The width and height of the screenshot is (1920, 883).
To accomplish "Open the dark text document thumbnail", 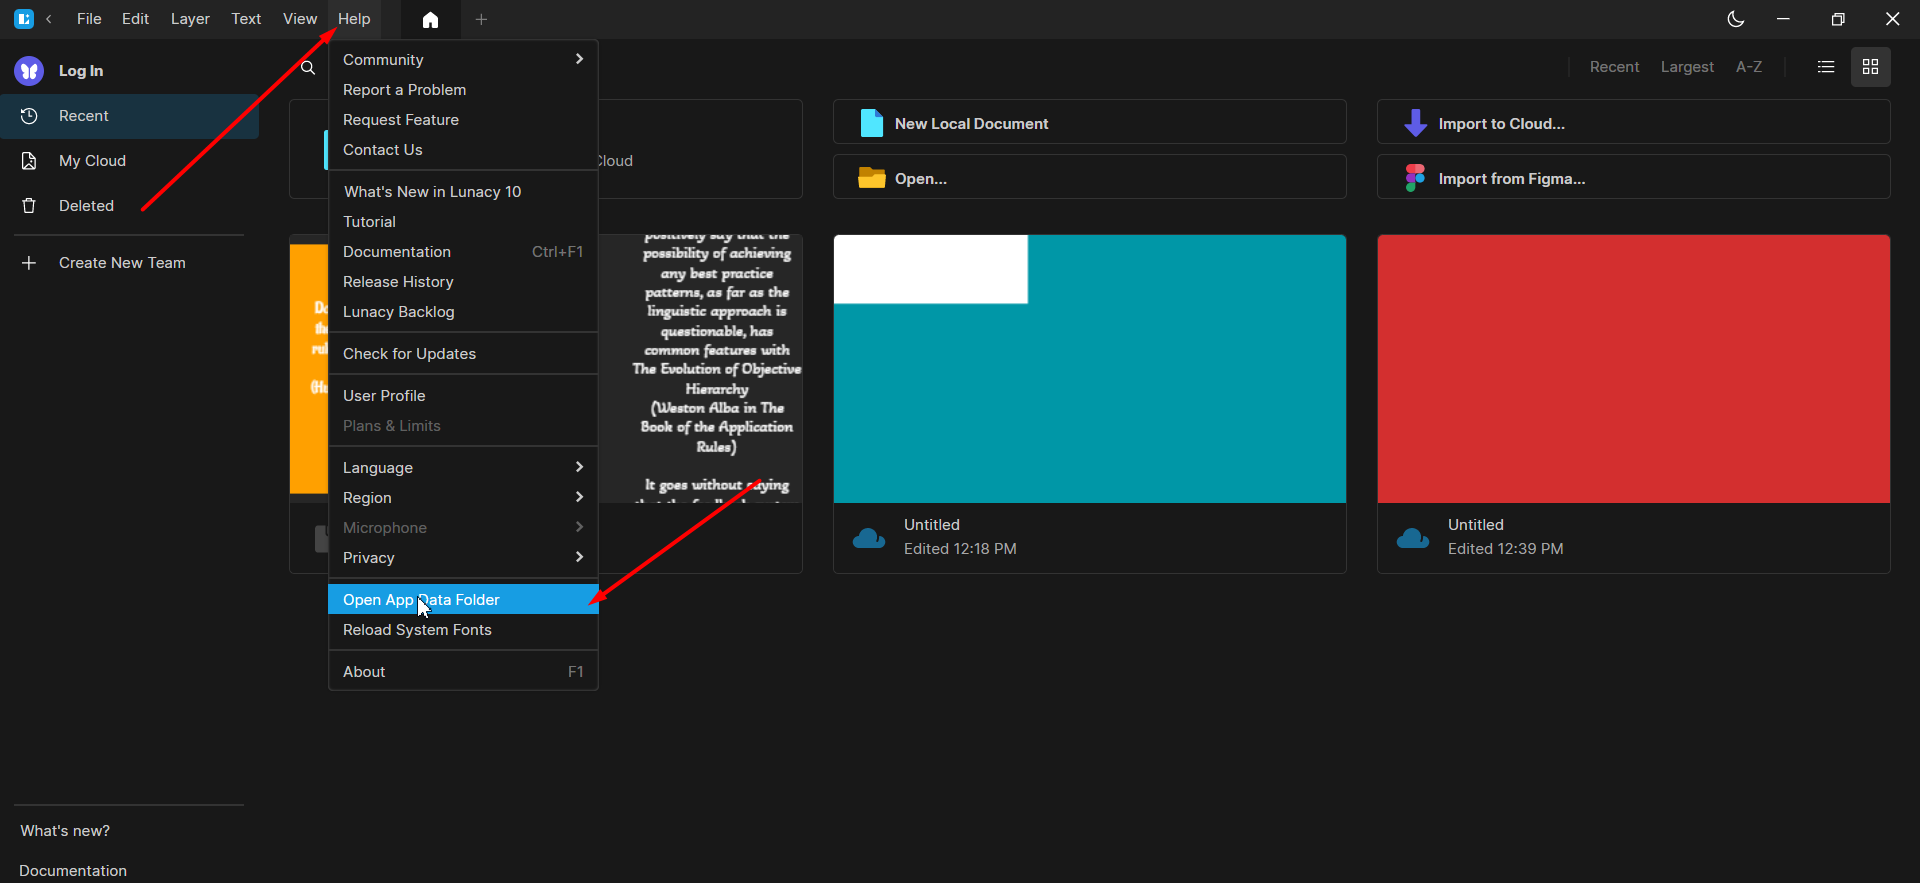I will (700, 369).
